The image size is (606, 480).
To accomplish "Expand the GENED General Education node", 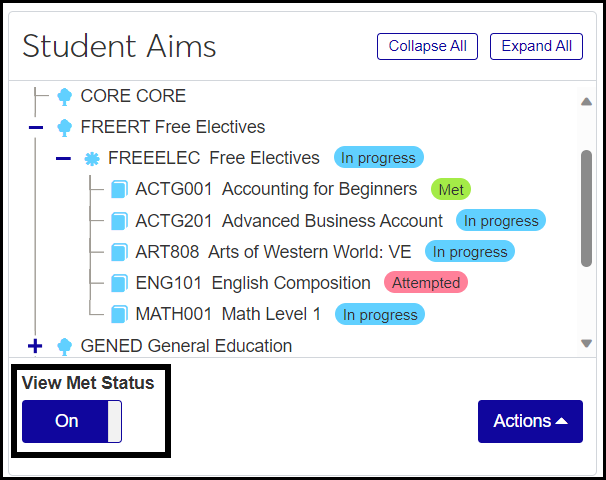I will coord(36,346).
